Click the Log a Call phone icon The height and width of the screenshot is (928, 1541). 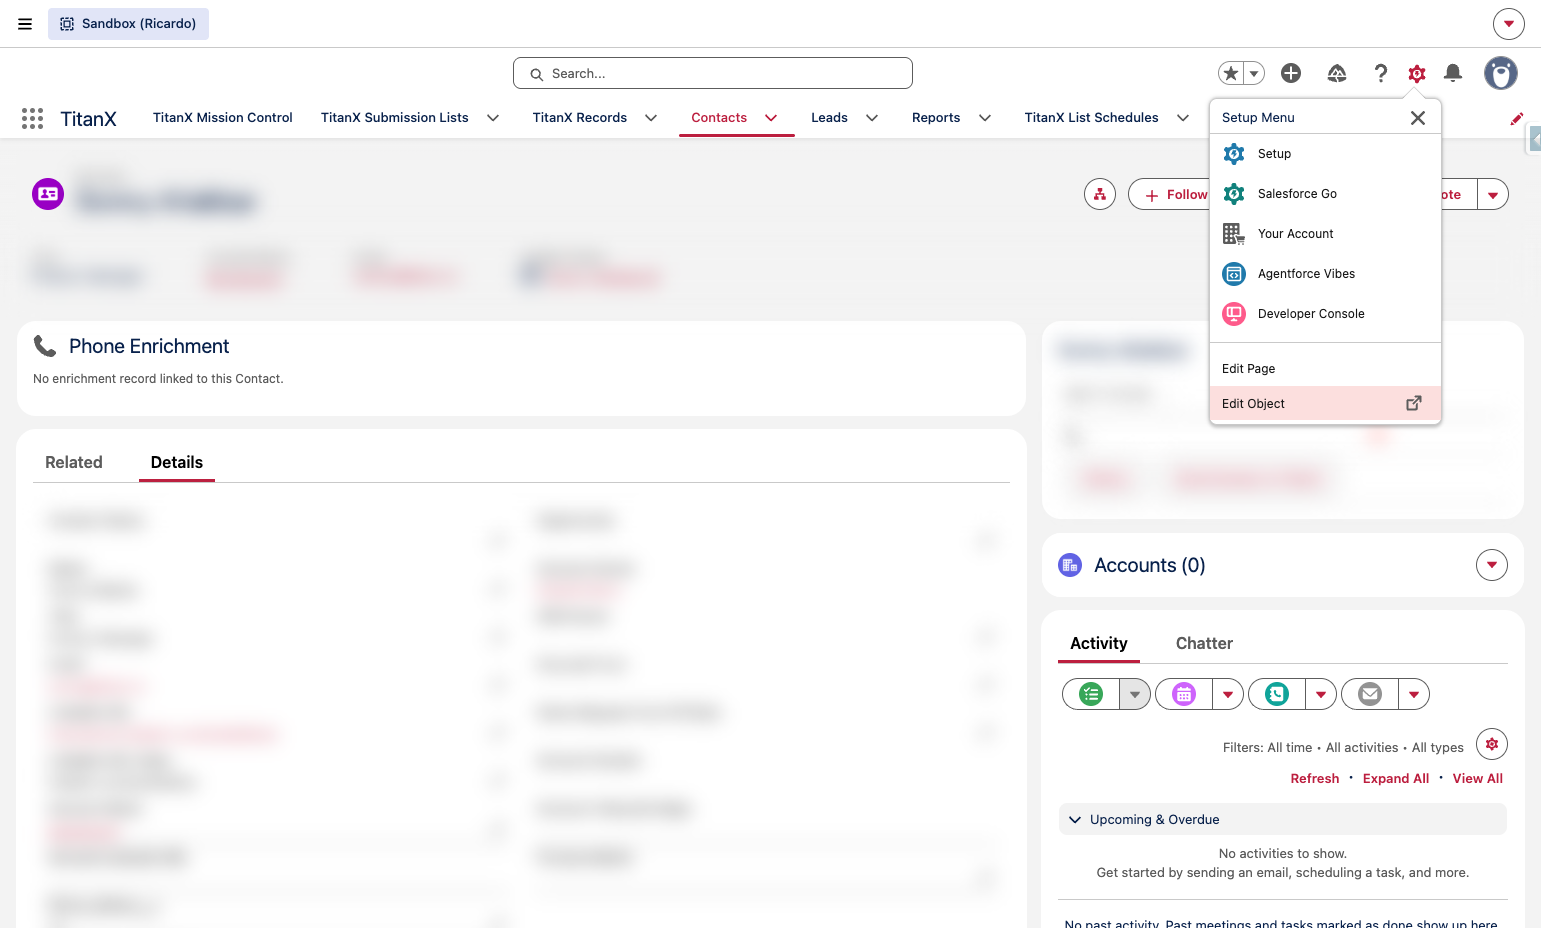(x=1277, y=694)
